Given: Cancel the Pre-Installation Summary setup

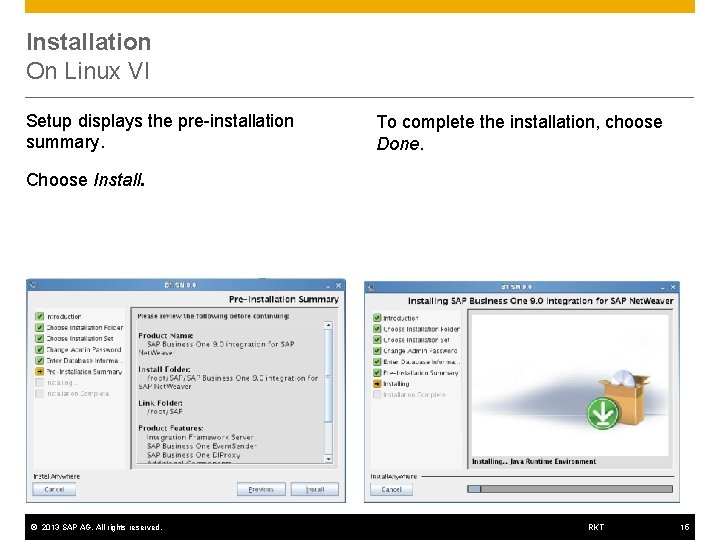Looking at the screenshot, I should click(54, 489).
